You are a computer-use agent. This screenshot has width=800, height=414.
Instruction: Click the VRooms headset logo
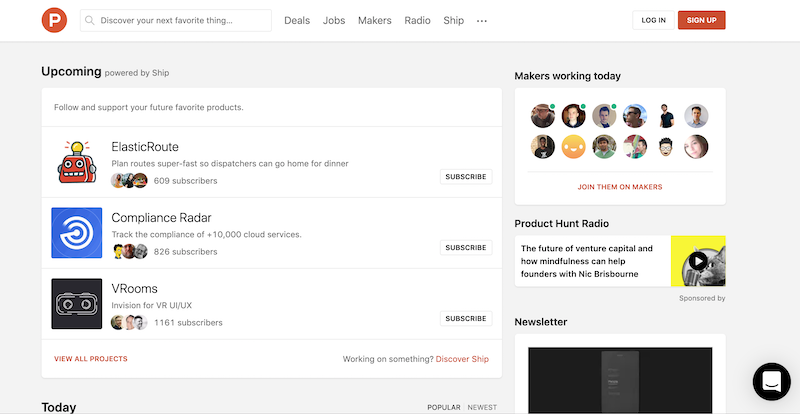[x=77, y=304]
